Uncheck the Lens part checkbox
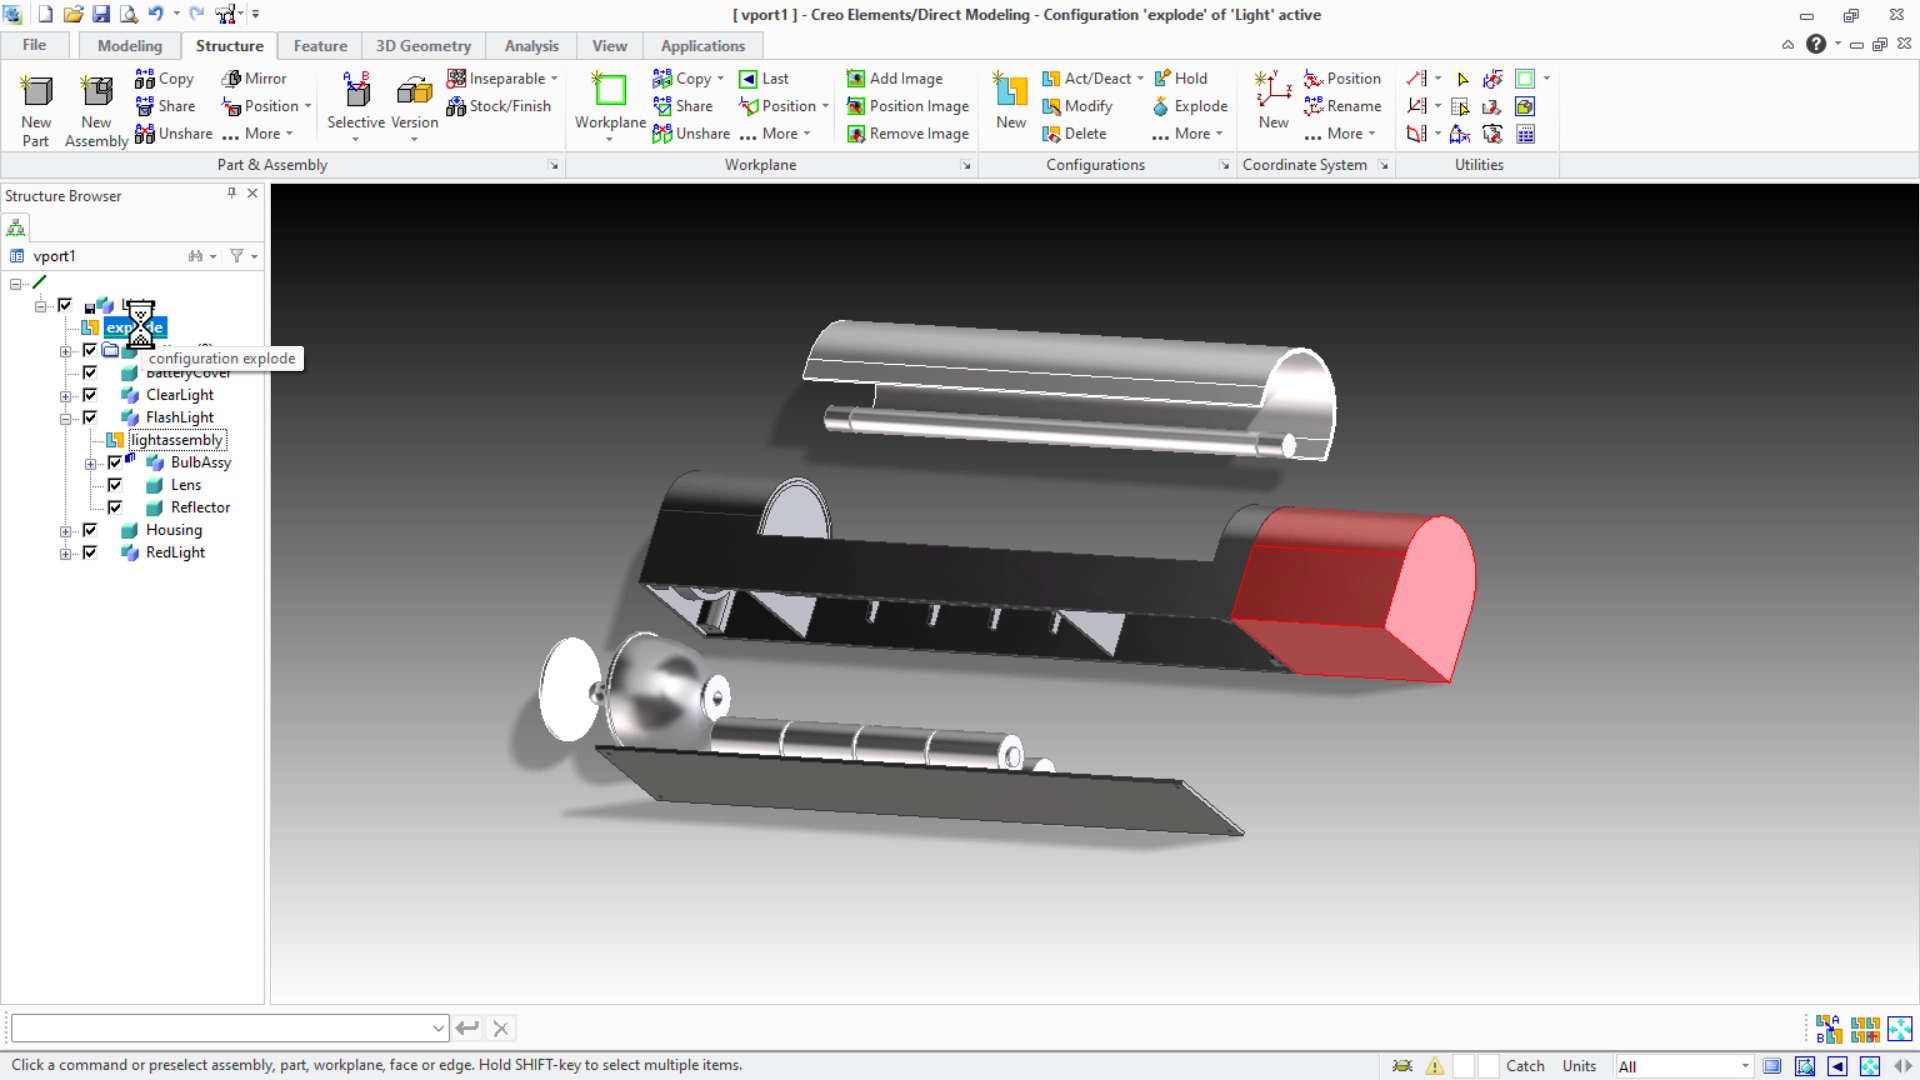Screen dimensions: 1920x1080 pos(115,485)
